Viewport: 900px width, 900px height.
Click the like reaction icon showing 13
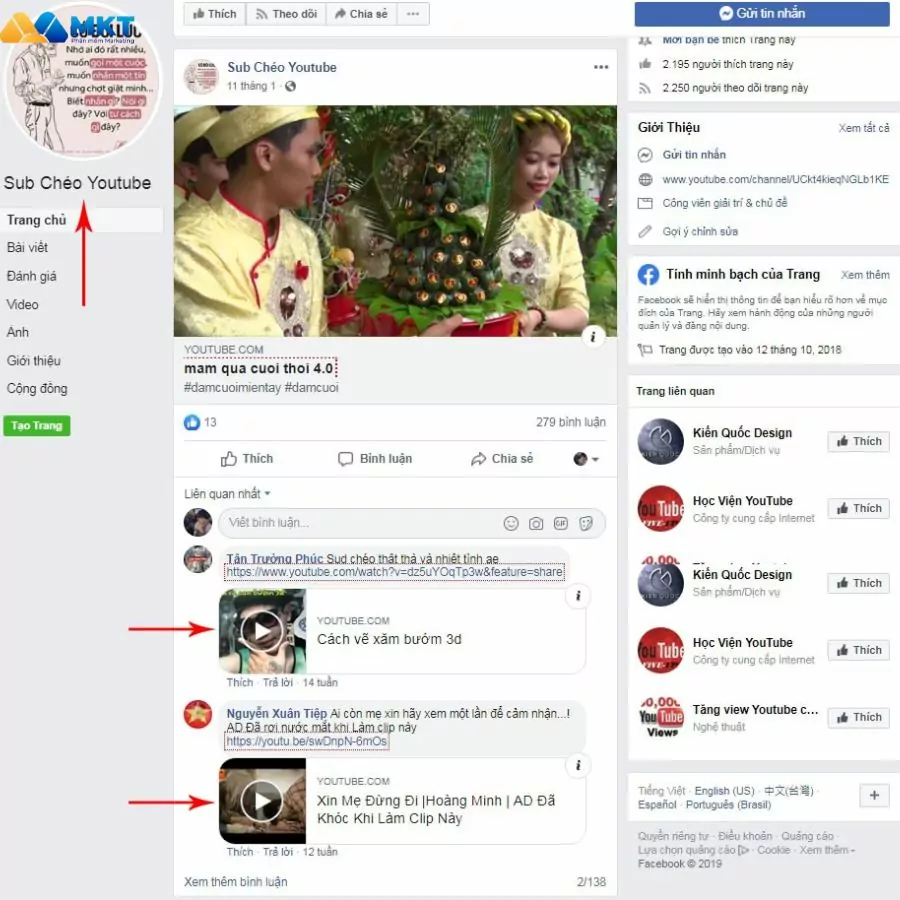192,422
